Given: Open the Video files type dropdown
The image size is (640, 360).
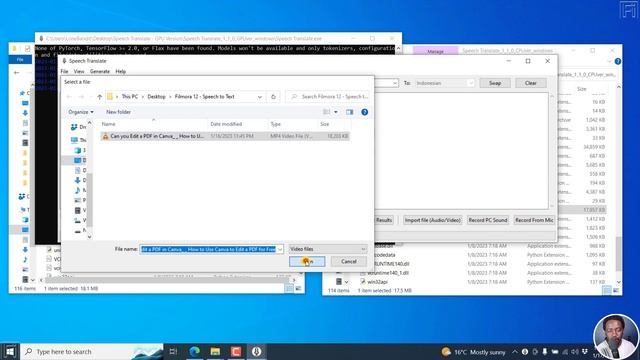Looking at the screenshot, I should tap(328, 249).
